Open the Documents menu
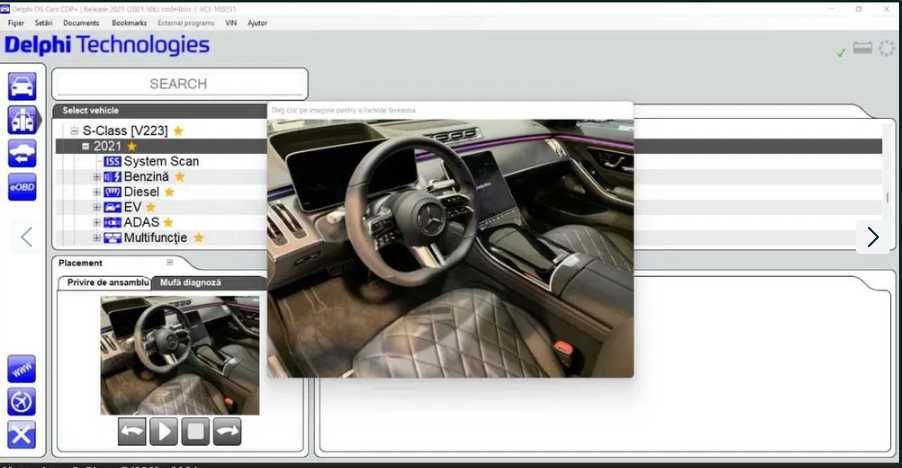Viewport: 902px width, 468px height. 81,23
